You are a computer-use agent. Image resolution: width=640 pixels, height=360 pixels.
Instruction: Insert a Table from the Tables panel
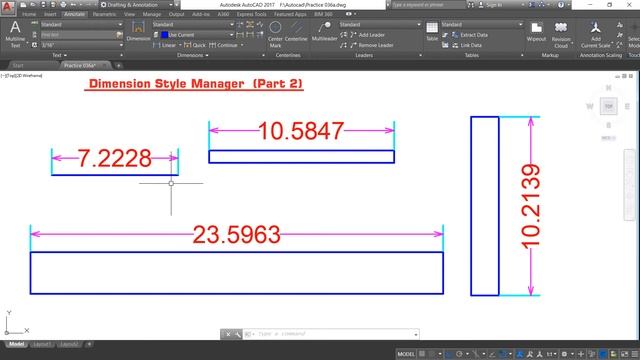[x=432, y=31]
